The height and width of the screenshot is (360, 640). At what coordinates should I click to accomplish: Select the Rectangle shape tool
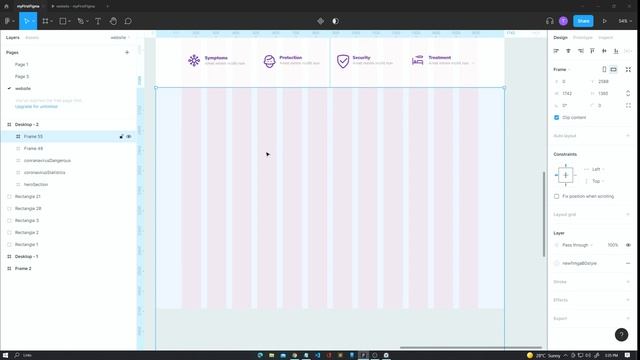63,21
